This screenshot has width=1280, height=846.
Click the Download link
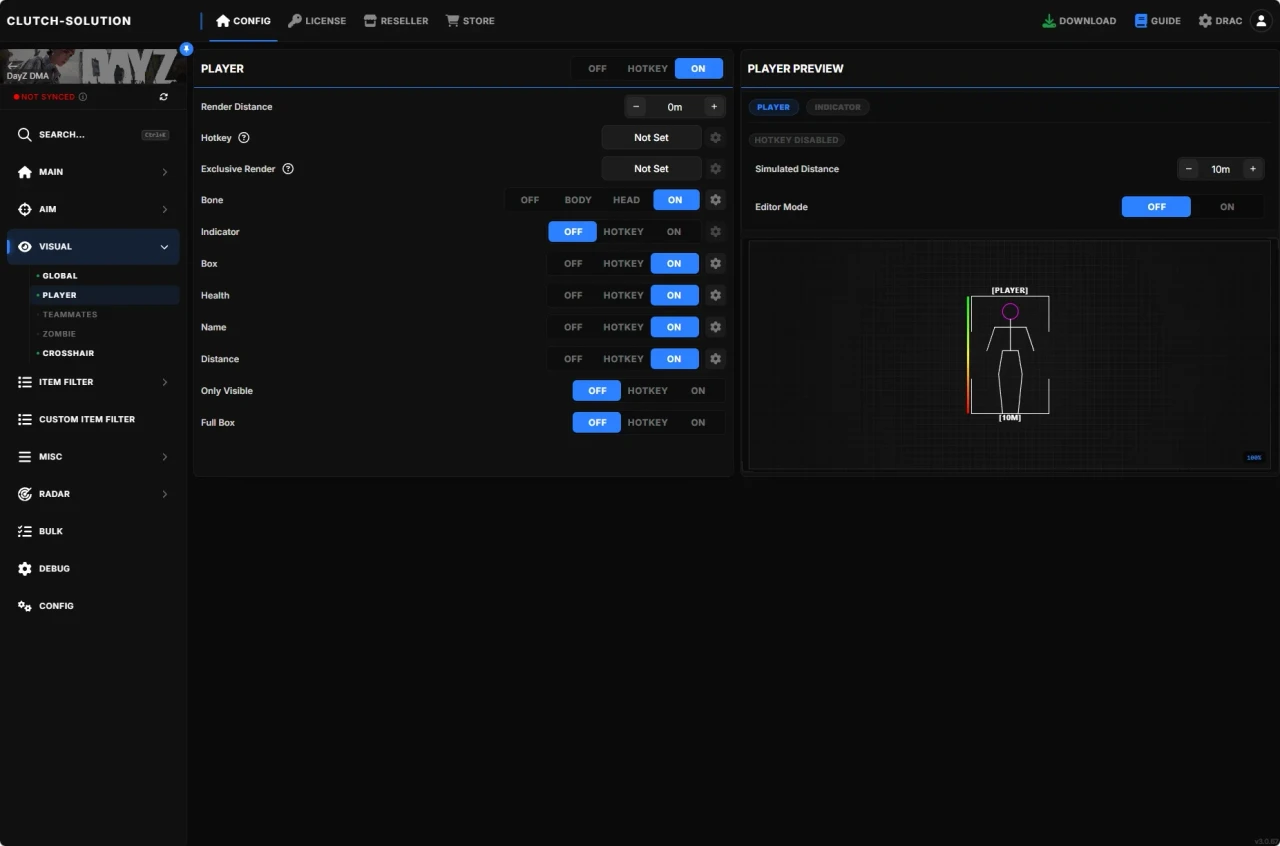(1079, 21)
